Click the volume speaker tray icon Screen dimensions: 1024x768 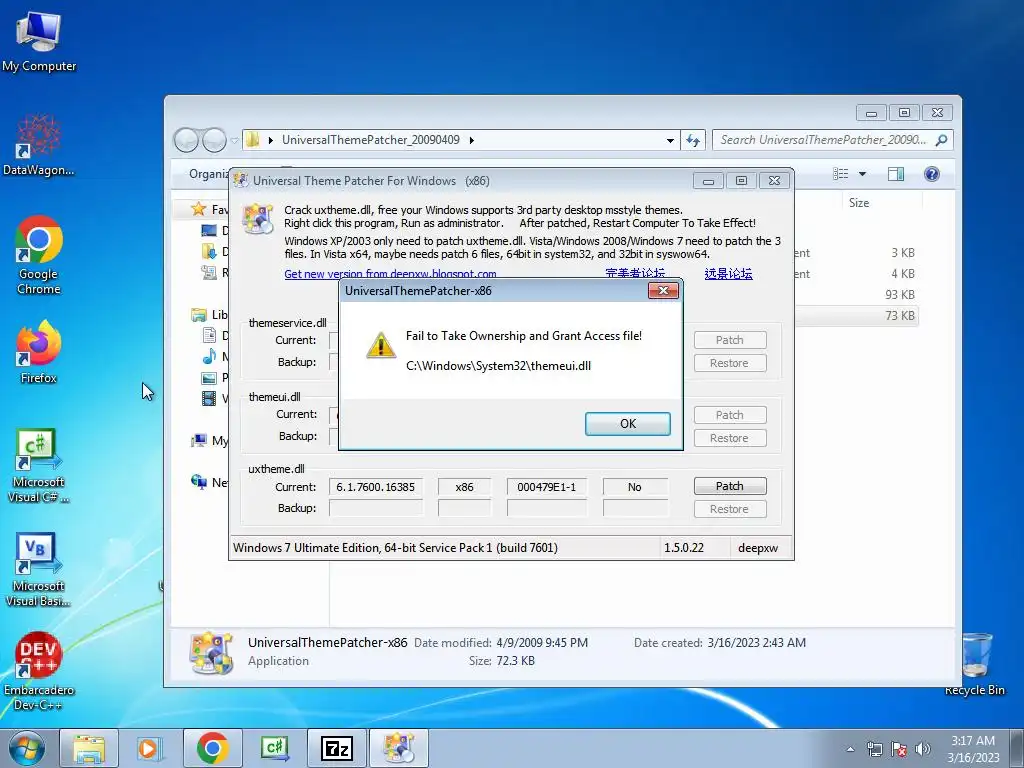923,750
